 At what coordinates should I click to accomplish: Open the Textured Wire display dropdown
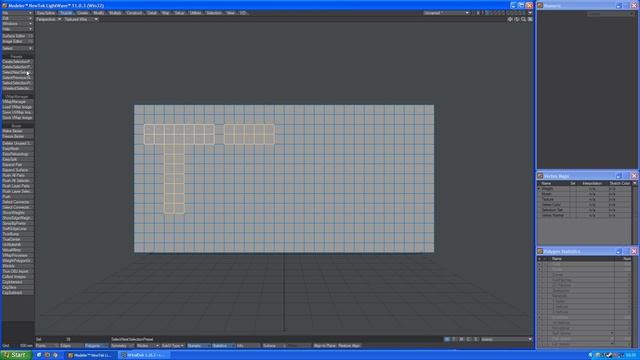pyautogui.click(x=80, y=19)
